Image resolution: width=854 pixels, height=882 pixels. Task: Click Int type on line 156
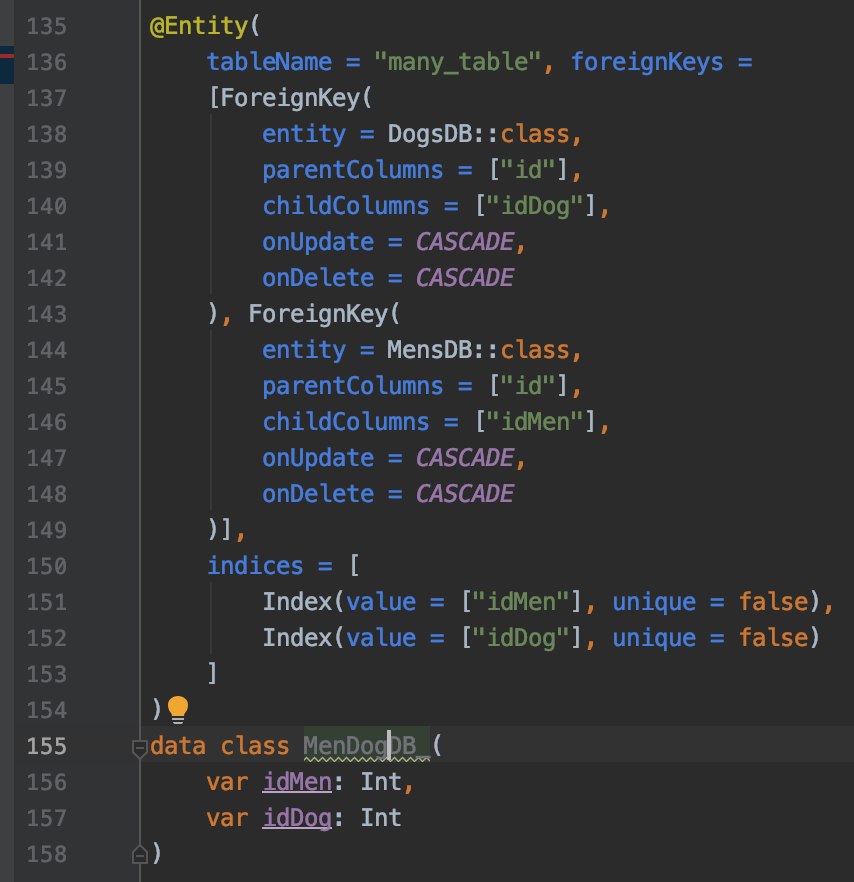pyautogui.click(x=381, y=782)
